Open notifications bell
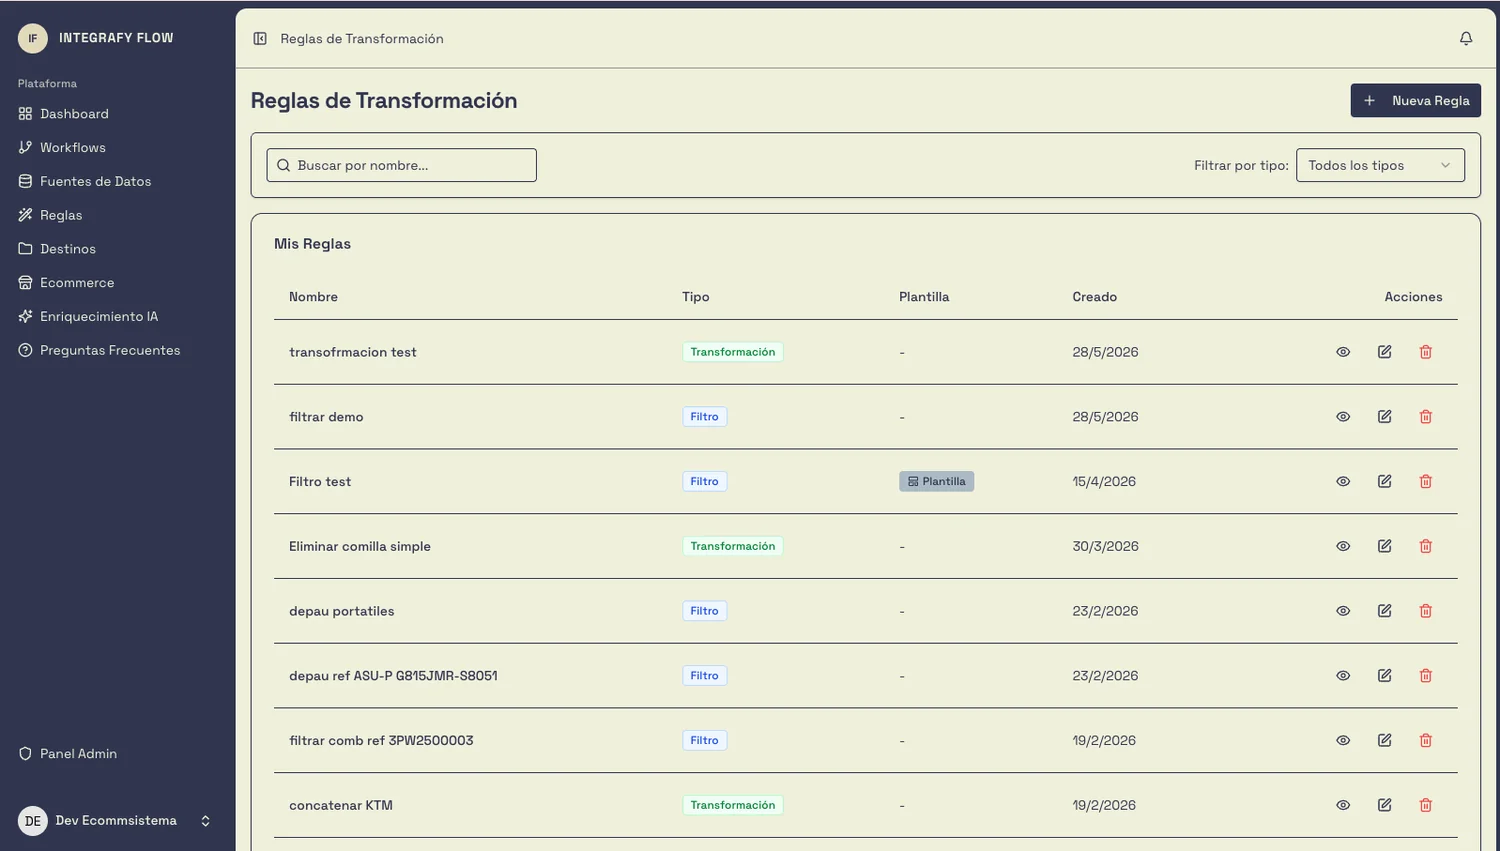 coord(1466,39)
